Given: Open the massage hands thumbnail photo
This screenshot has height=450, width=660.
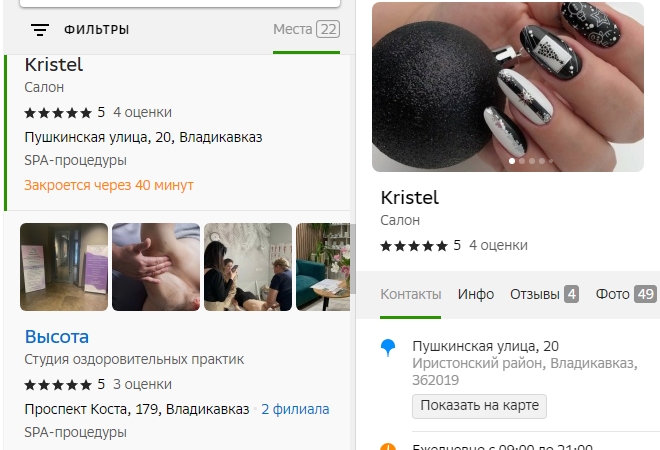Looking at the screenshot, I should point(156,267).
